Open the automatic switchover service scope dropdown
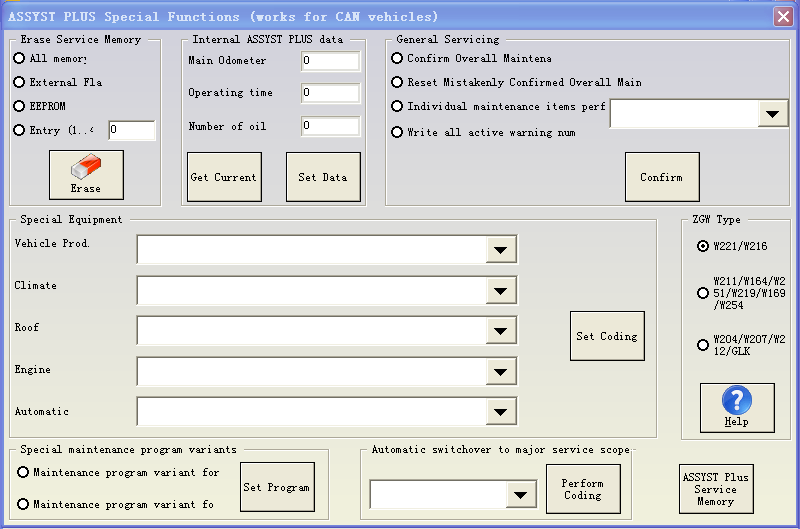800x529 pixels. (520, 495)
